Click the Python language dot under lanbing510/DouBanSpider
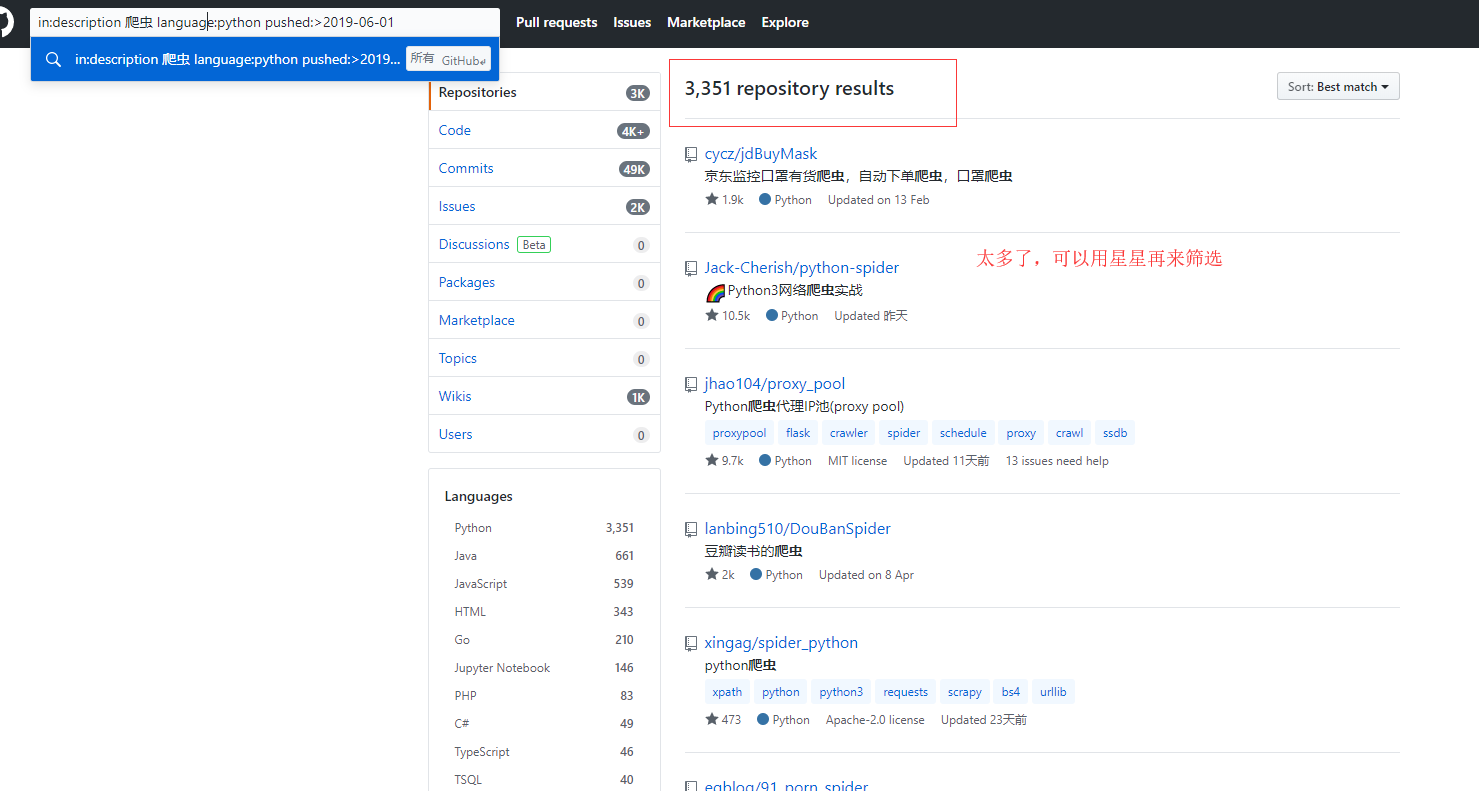The image size is (1479, 791). (x=756, y=575)
